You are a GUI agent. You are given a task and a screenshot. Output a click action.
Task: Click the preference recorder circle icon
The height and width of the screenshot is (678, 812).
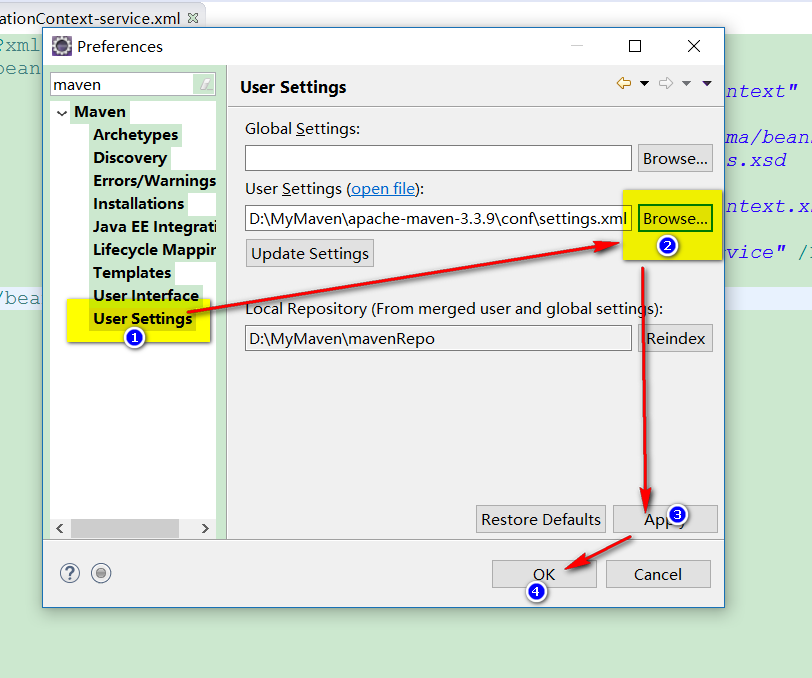[101, 573]
